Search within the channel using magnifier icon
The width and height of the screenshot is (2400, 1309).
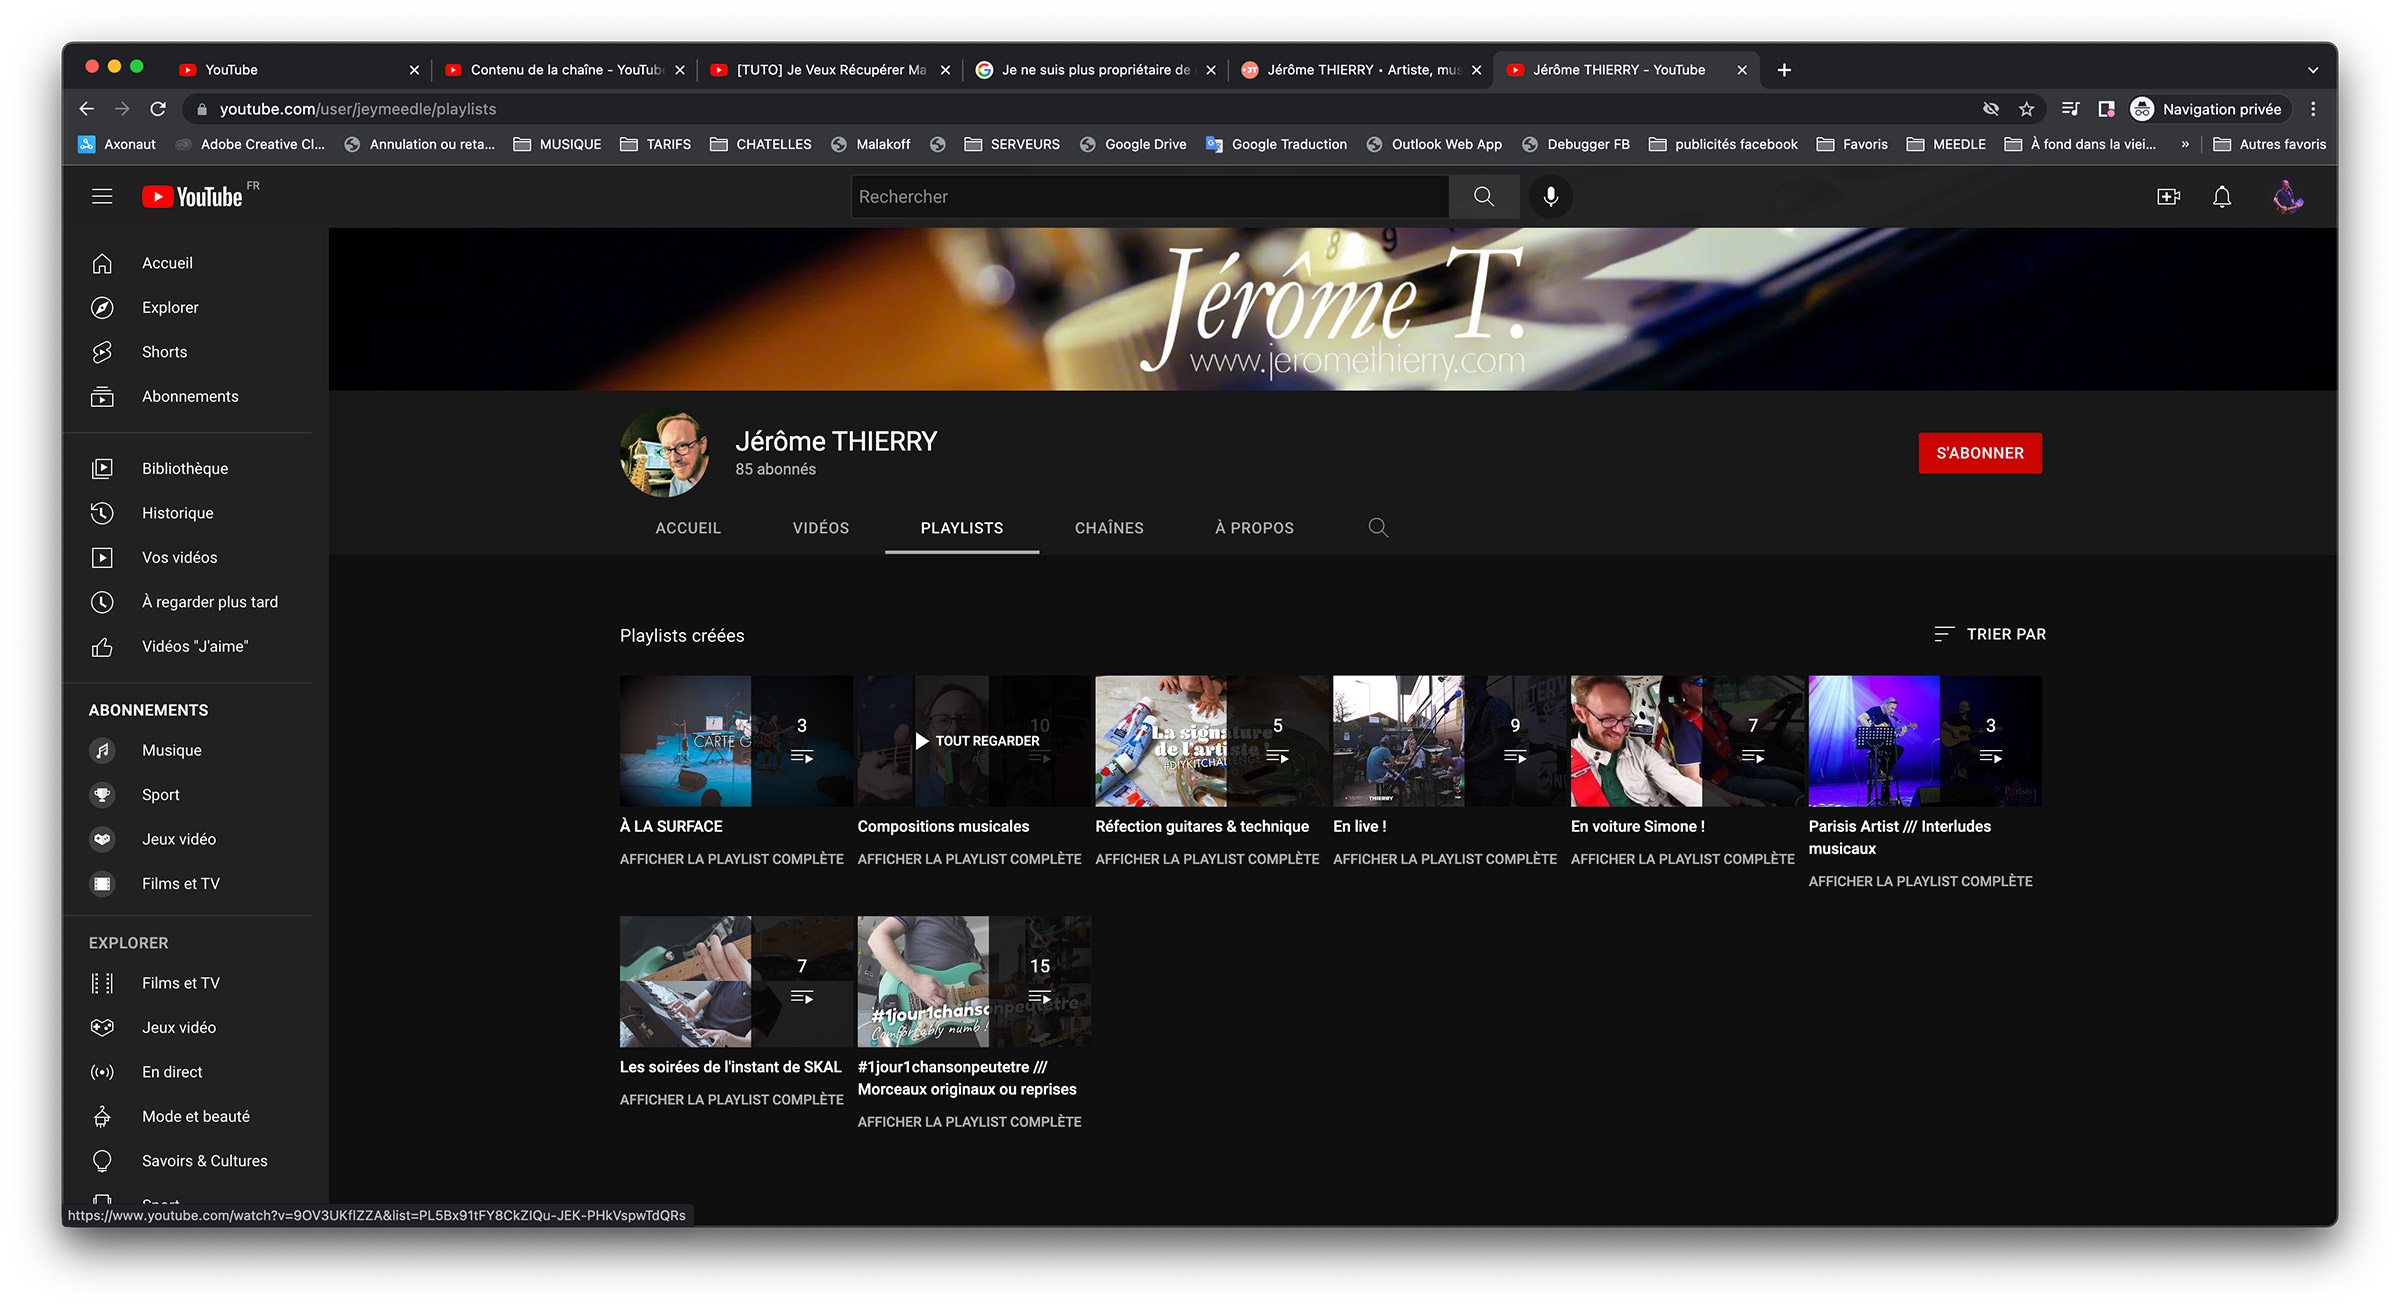coord(1378,527)
